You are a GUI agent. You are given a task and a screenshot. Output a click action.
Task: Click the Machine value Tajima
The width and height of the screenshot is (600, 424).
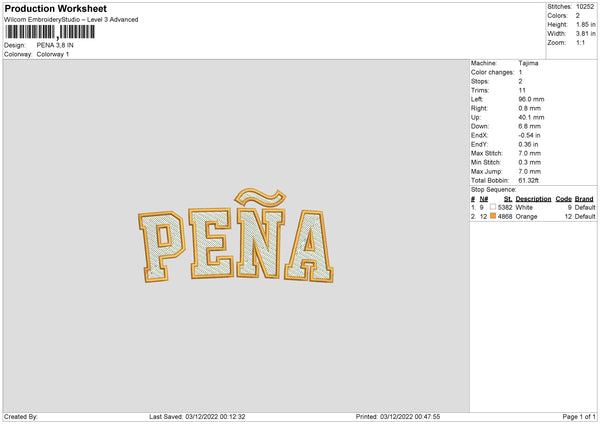pos(528,63)
